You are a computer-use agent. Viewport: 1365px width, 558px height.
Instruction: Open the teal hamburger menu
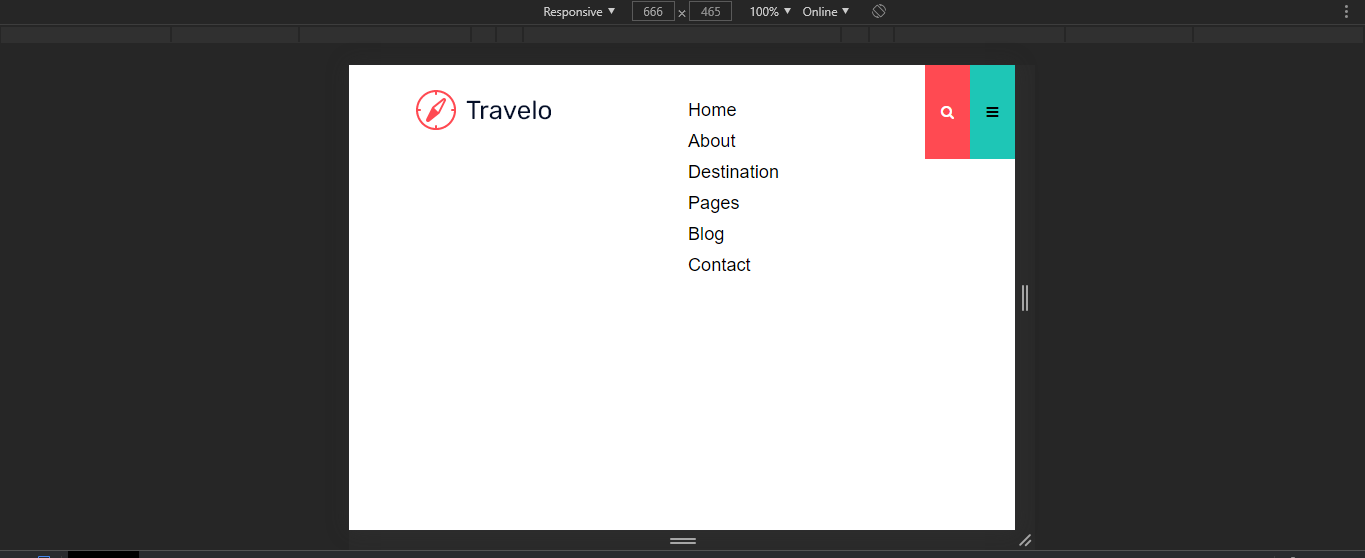click(992, 112)
